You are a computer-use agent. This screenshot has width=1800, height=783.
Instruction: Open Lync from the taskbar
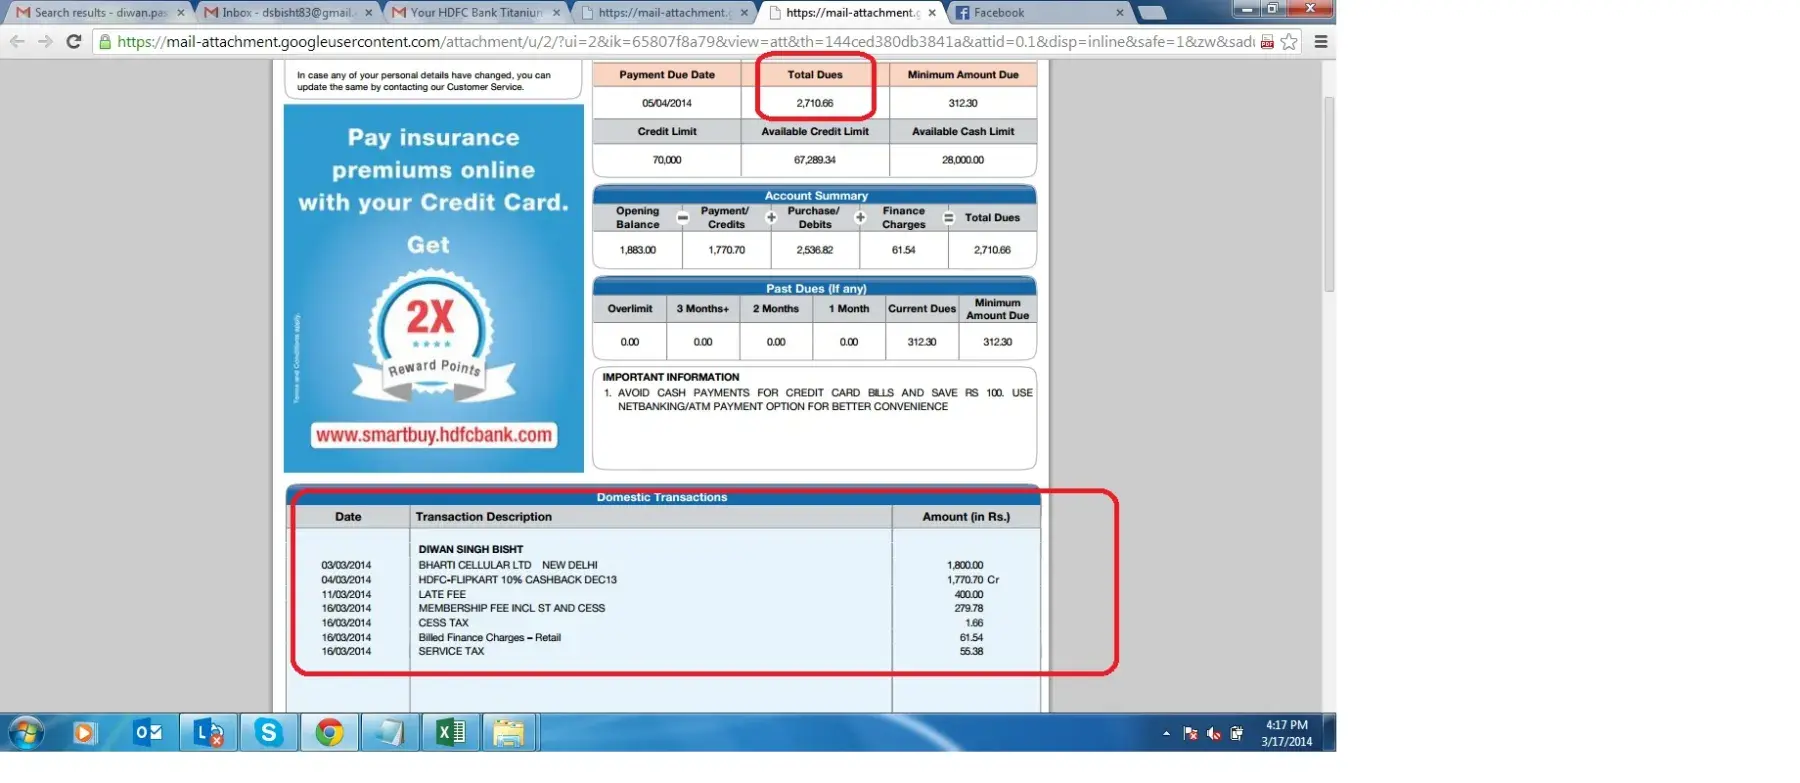(x=209, y=733)
